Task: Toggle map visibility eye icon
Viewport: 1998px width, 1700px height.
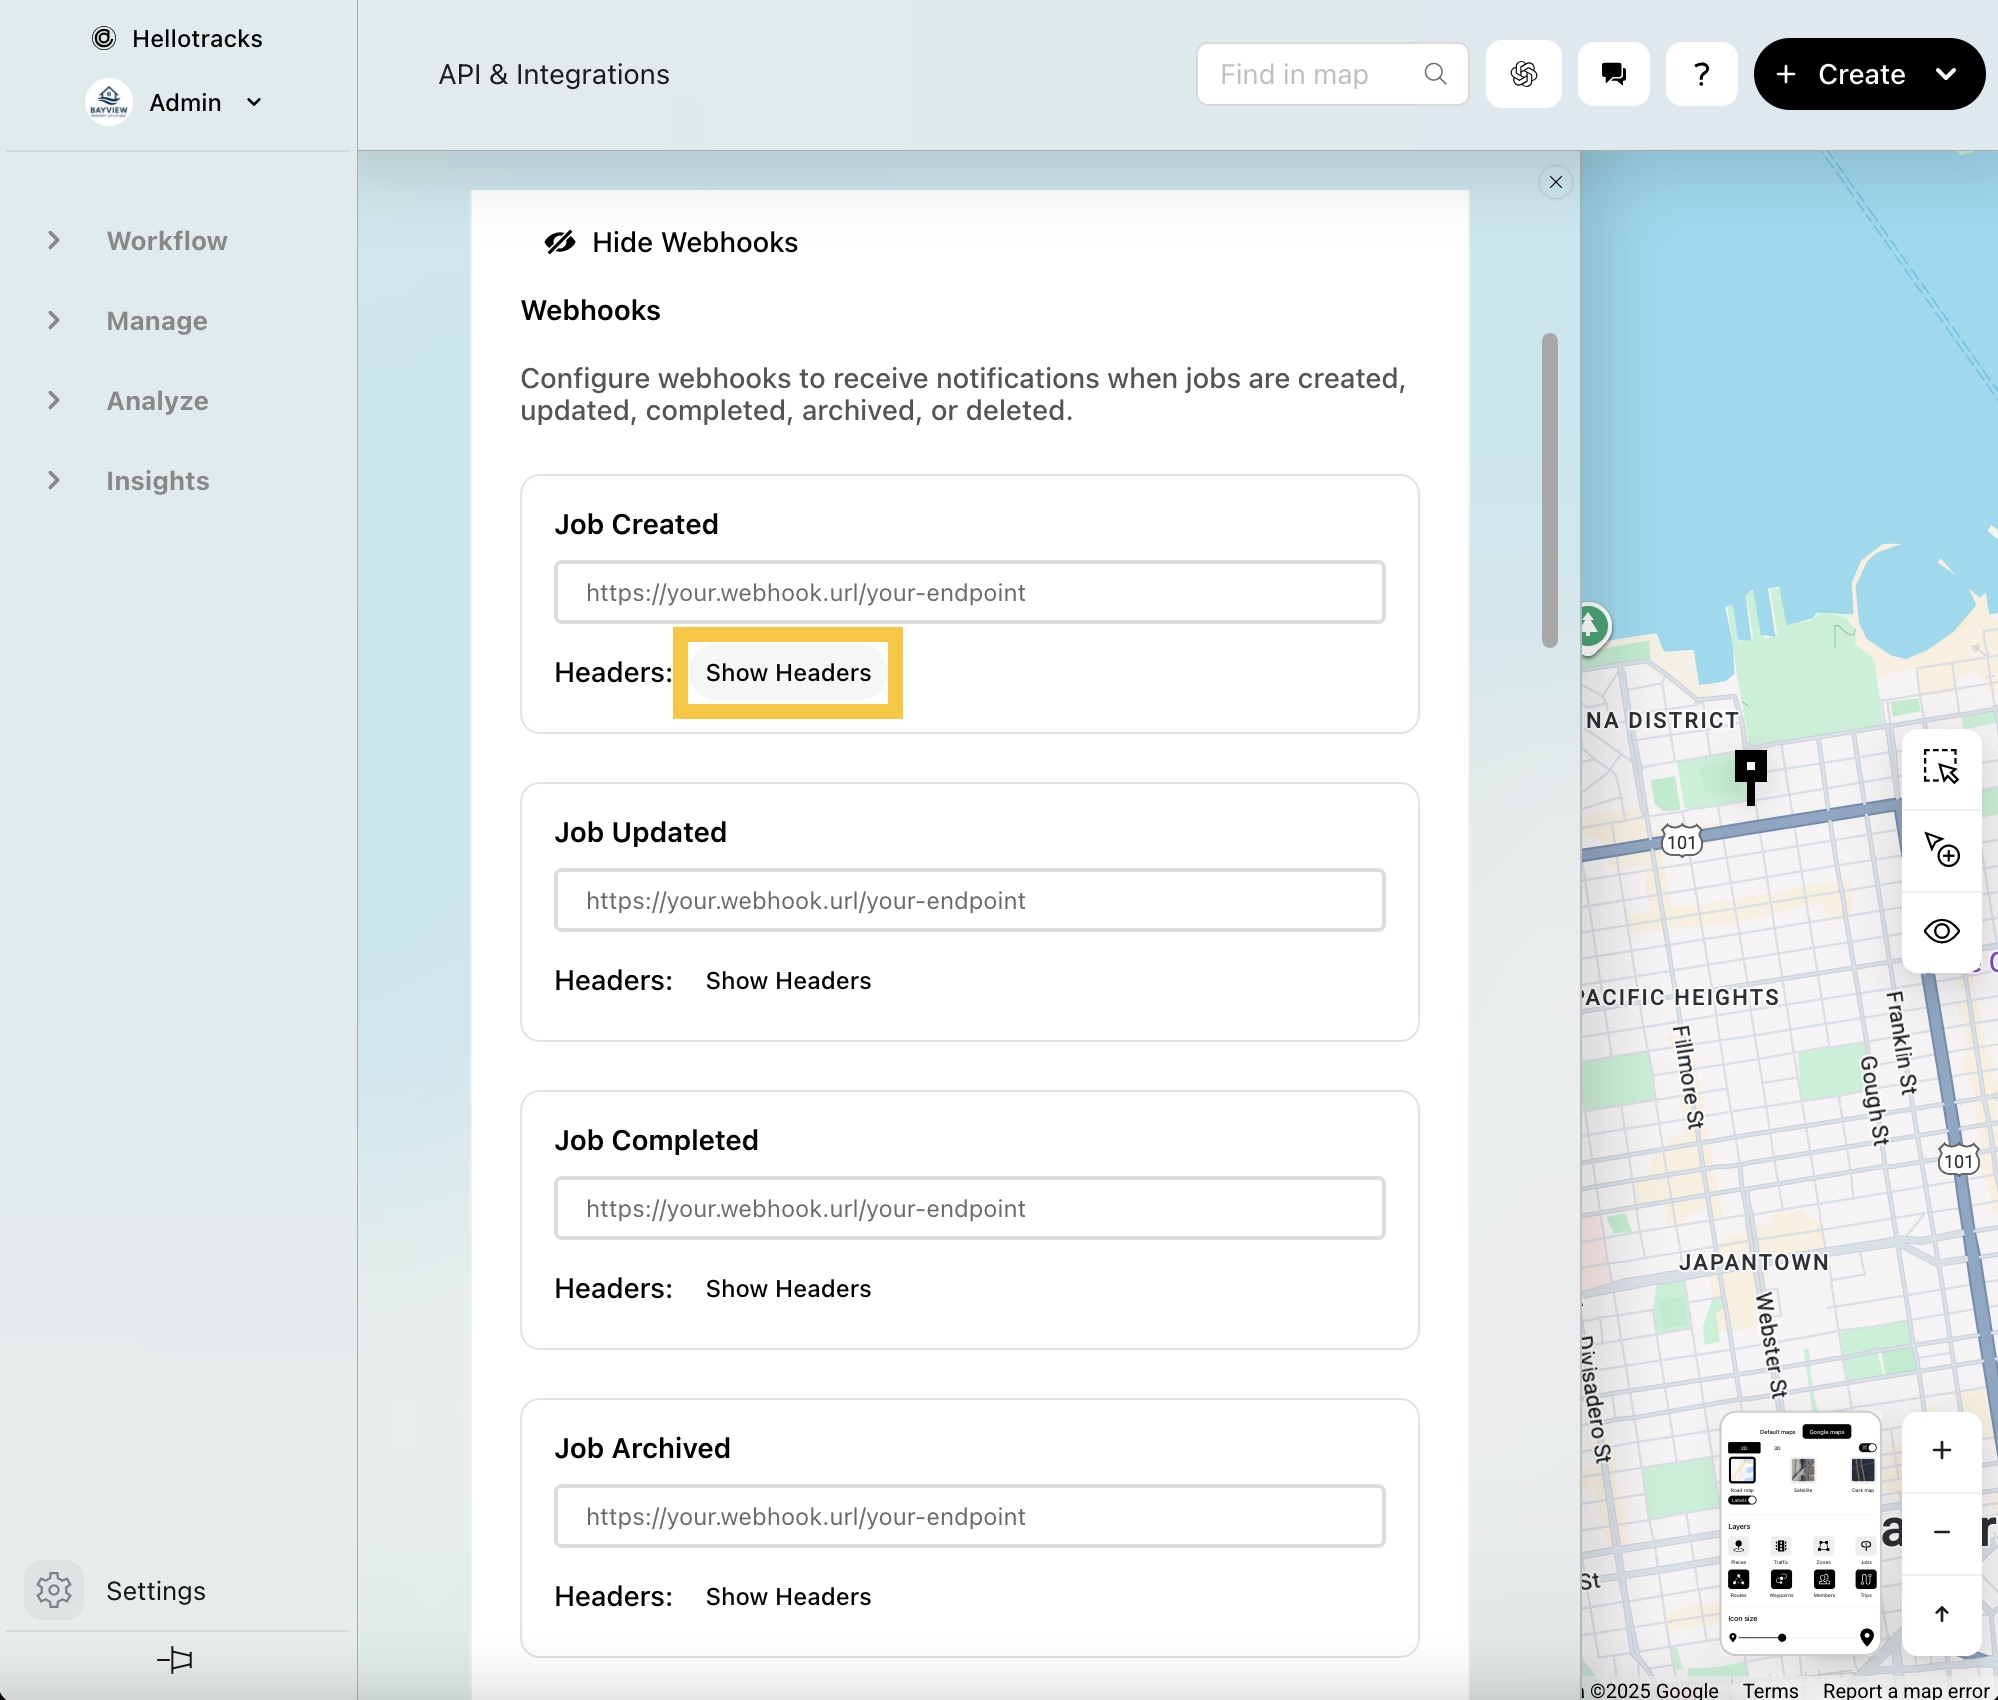Action: pos(1941,931)
